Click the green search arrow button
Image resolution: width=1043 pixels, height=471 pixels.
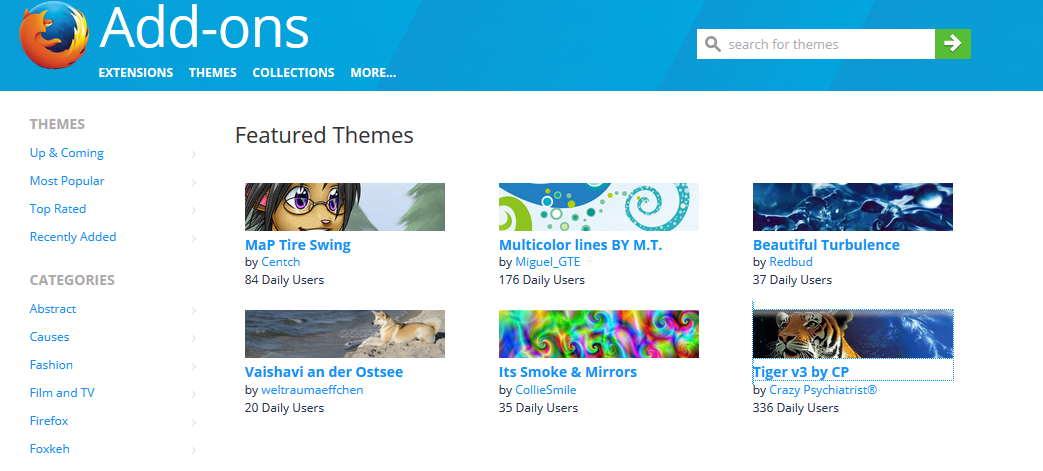click(x=953, y=44)
